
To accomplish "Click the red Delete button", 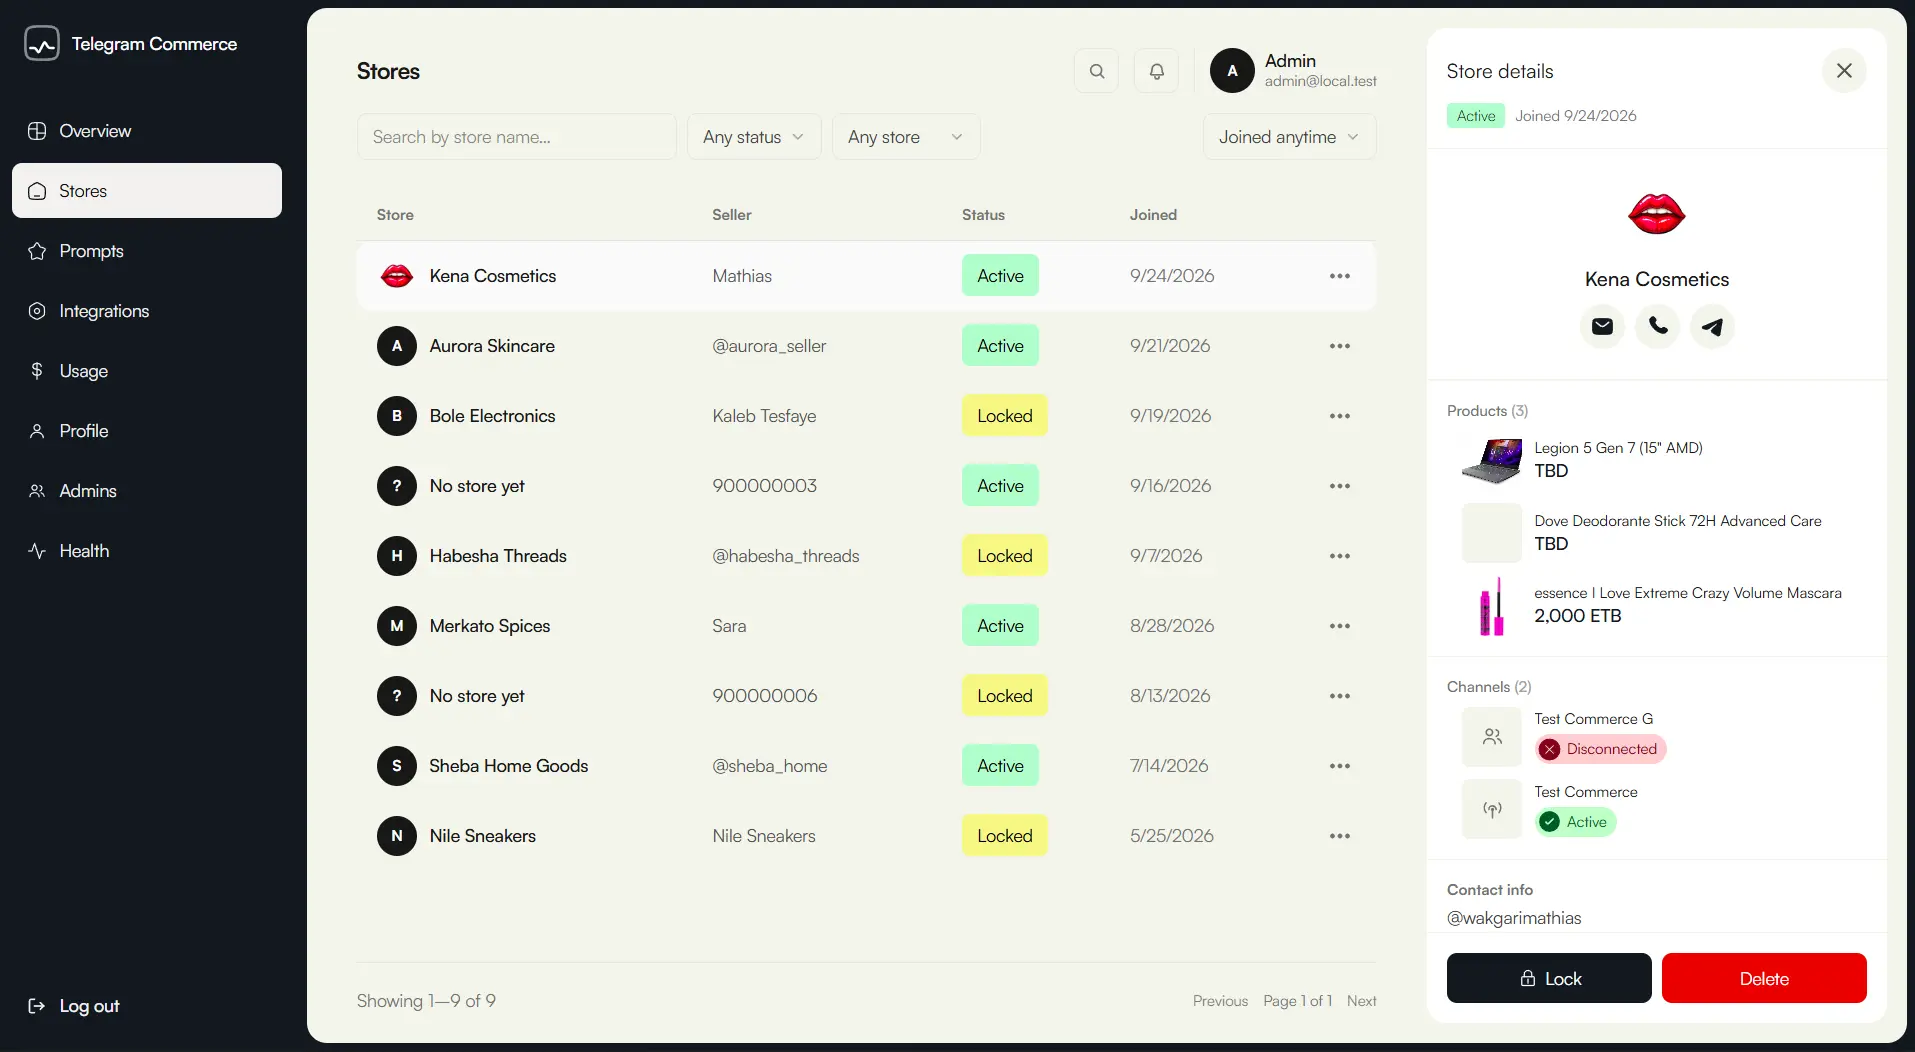I will 1764,978.
